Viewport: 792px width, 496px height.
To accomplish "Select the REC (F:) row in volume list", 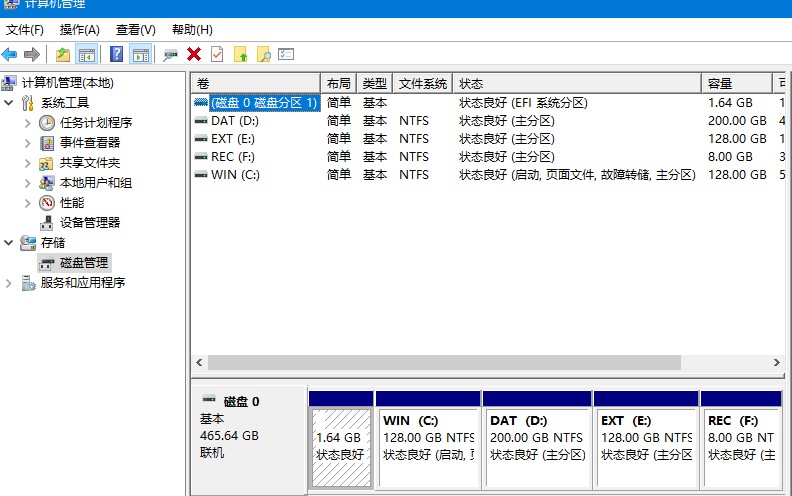I will pos(488,157).
